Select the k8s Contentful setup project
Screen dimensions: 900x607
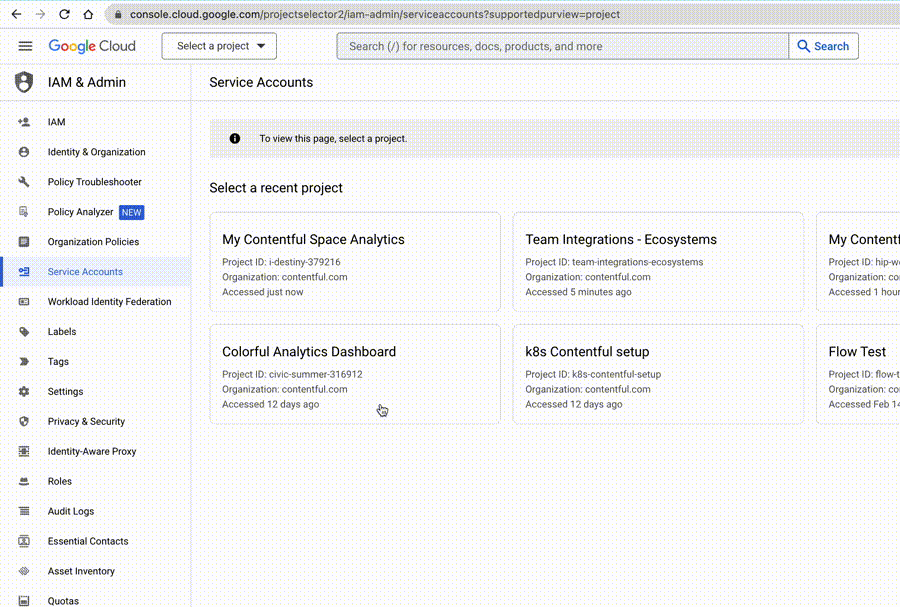pos(657,374)
